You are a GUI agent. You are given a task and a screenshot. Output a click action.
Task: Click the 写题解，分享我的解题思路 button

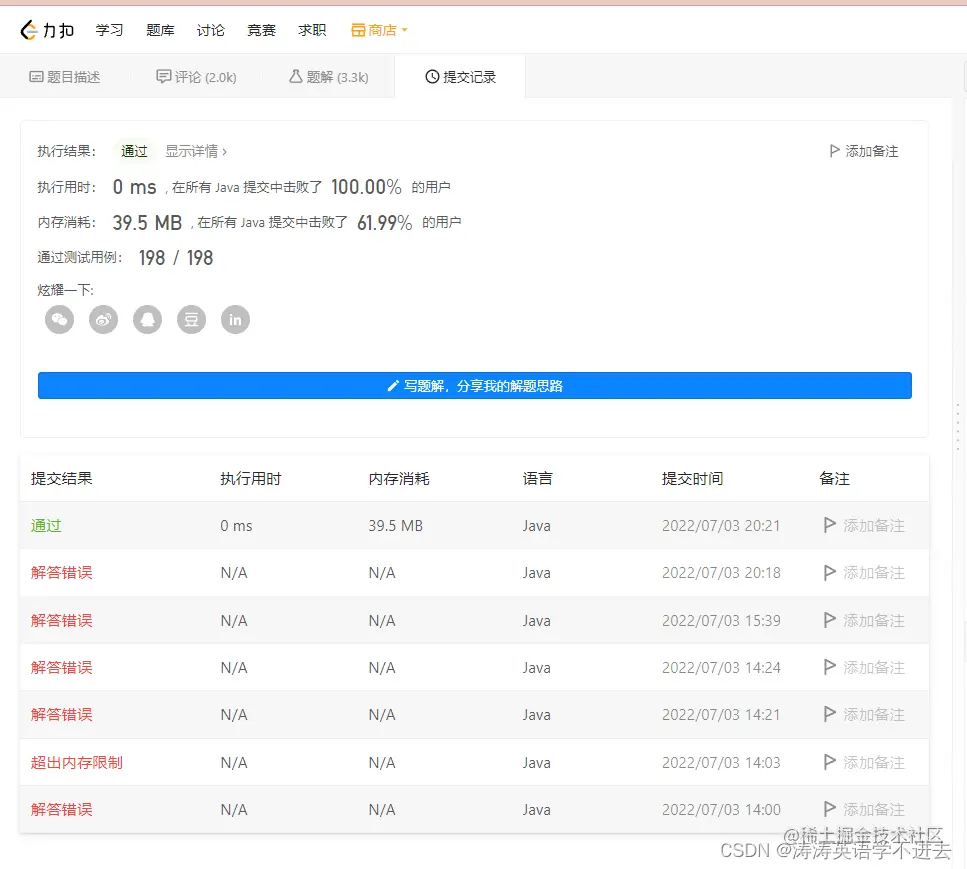[x=475, y=385]
